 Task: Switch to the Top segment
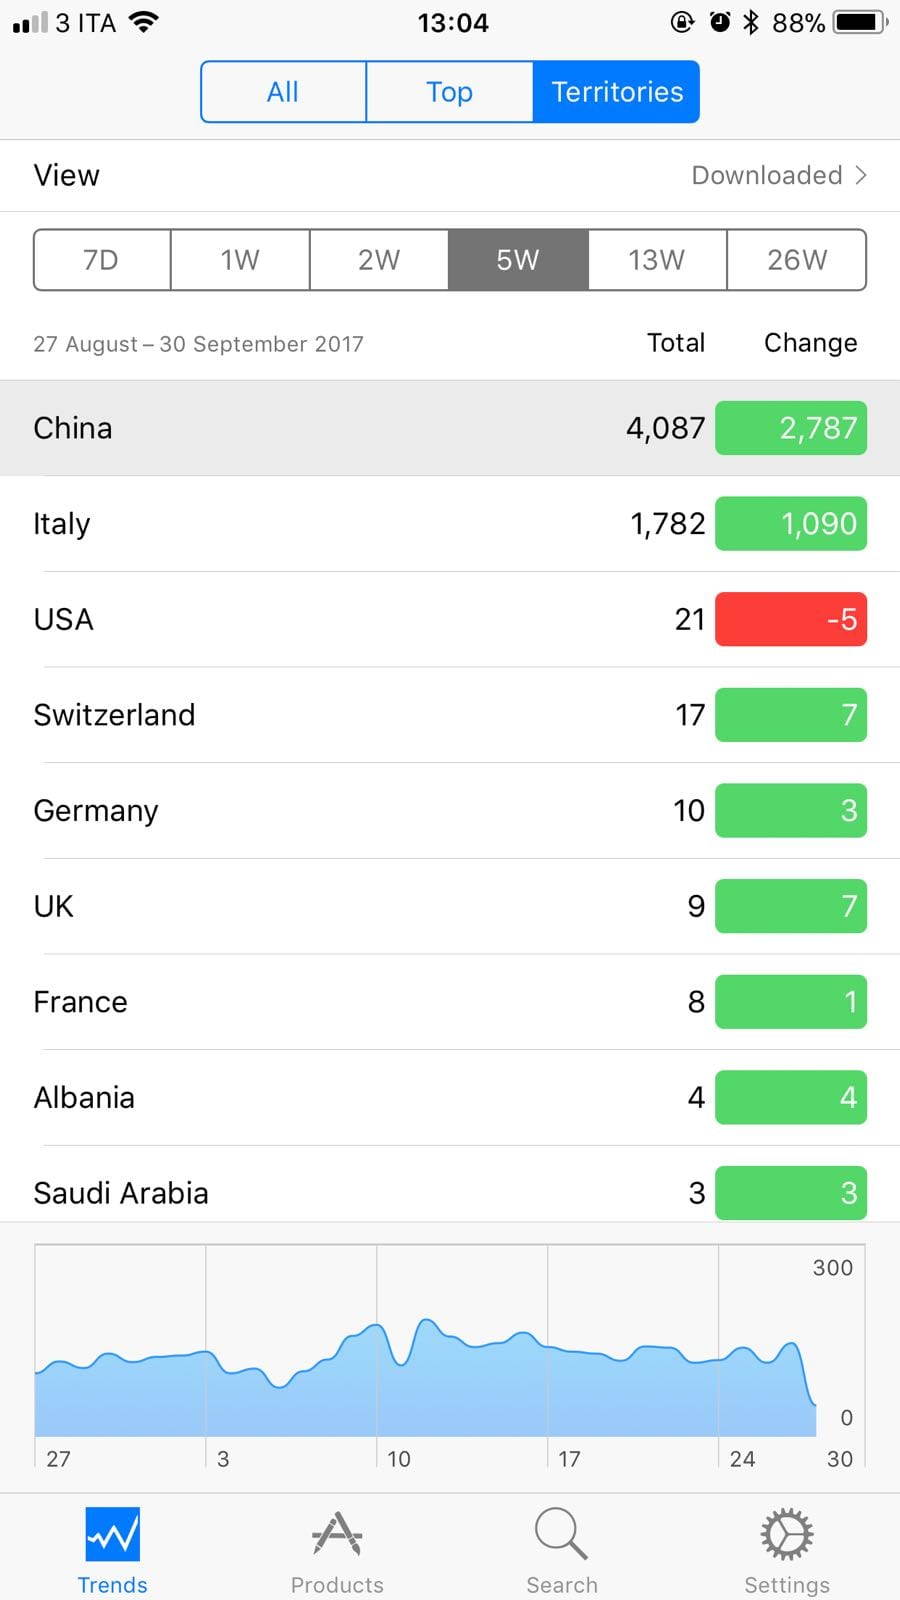point(449,92)
